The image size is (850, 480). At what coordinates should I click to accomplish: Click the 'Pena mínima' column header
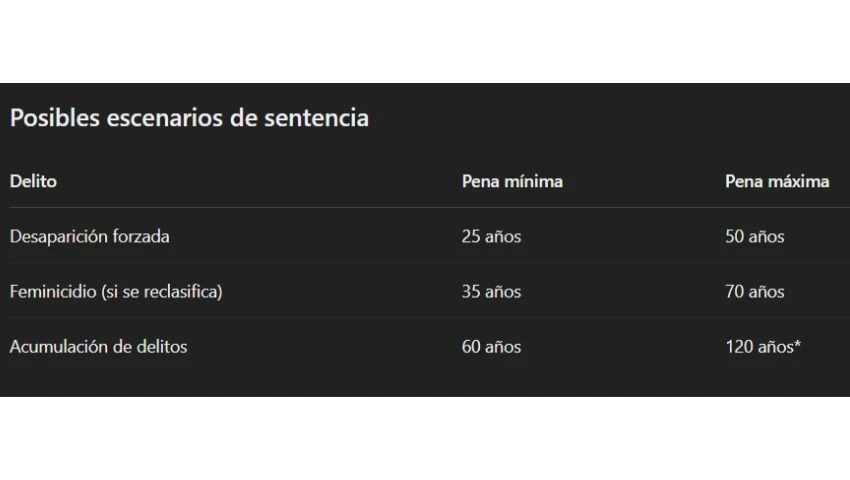tap(512, 182)
